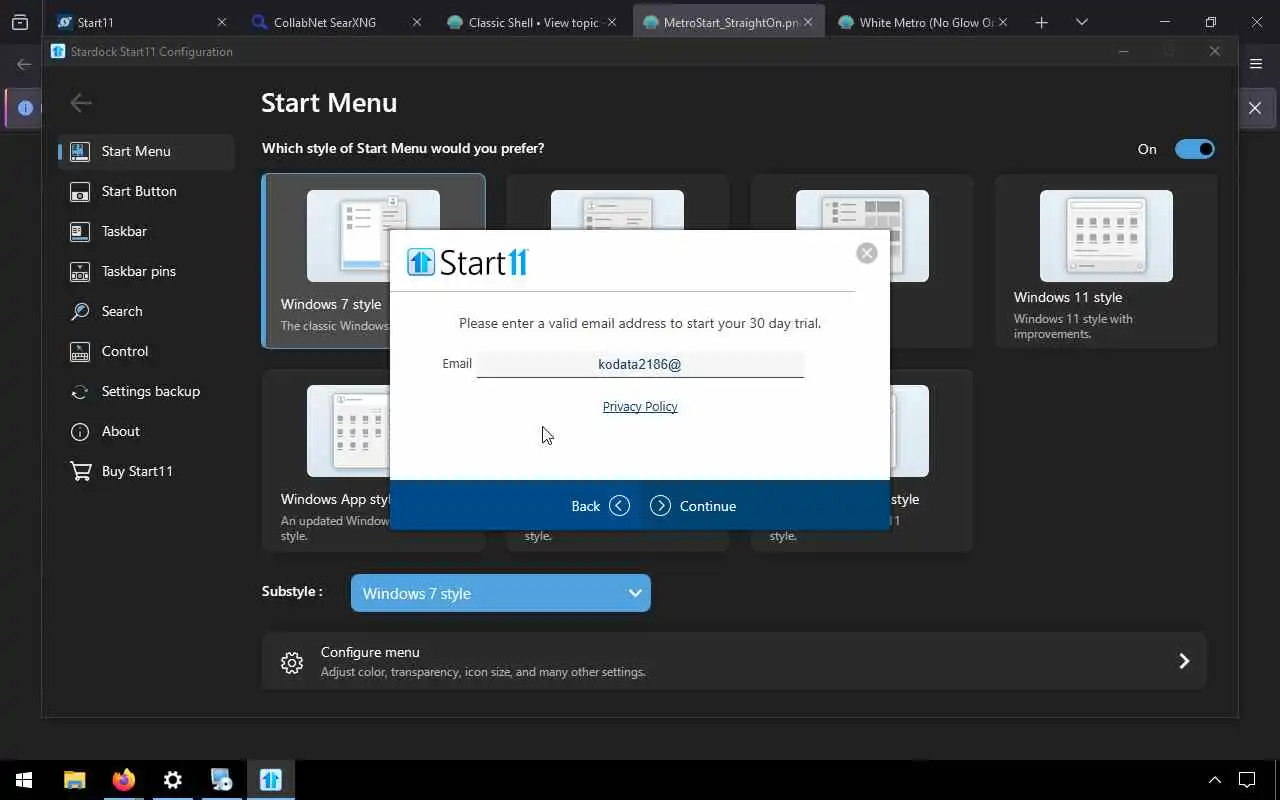
Task: Click the browser tab overview icon
Action: point(20,22)
